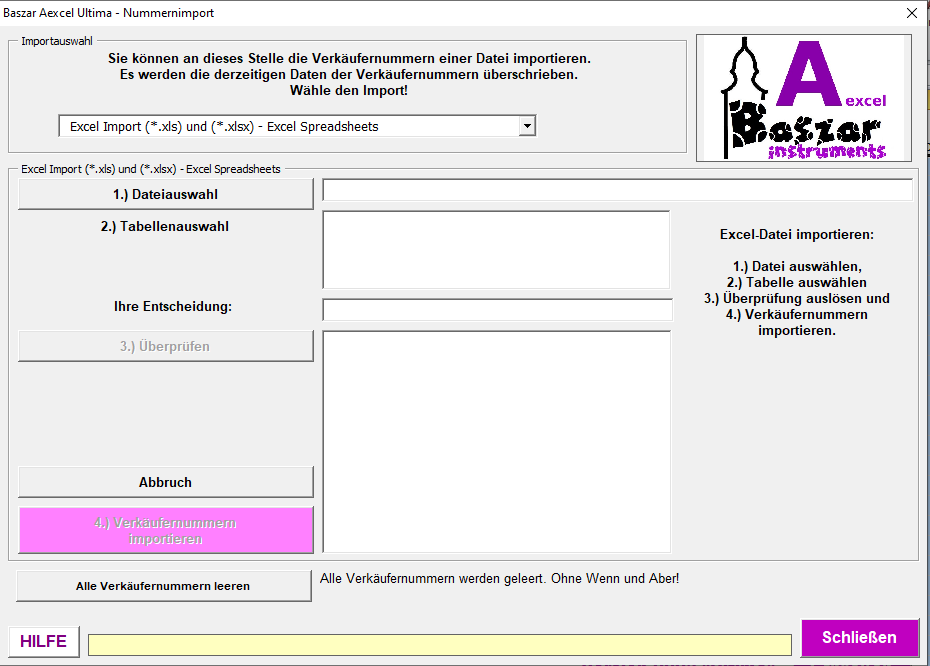The image size is (930, 666).
Task: Click the Tabellenauswahl list box
Action: pos(496,250)
